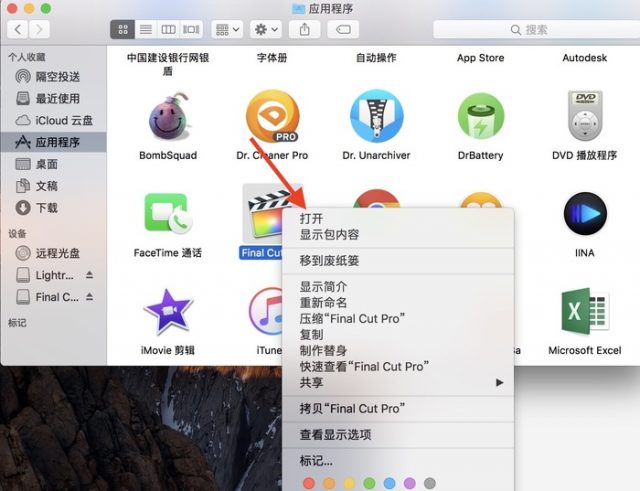Apply the red tag color

309,483
